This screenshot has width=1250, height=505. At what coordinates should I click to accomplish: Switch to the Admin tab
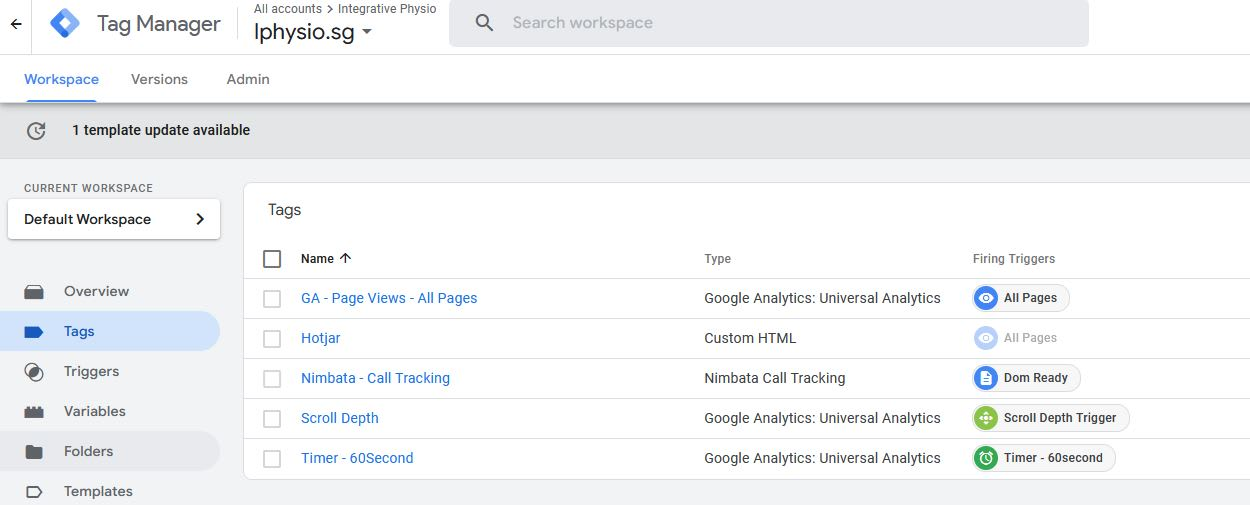pyautogui.click(x=248, y=79)
